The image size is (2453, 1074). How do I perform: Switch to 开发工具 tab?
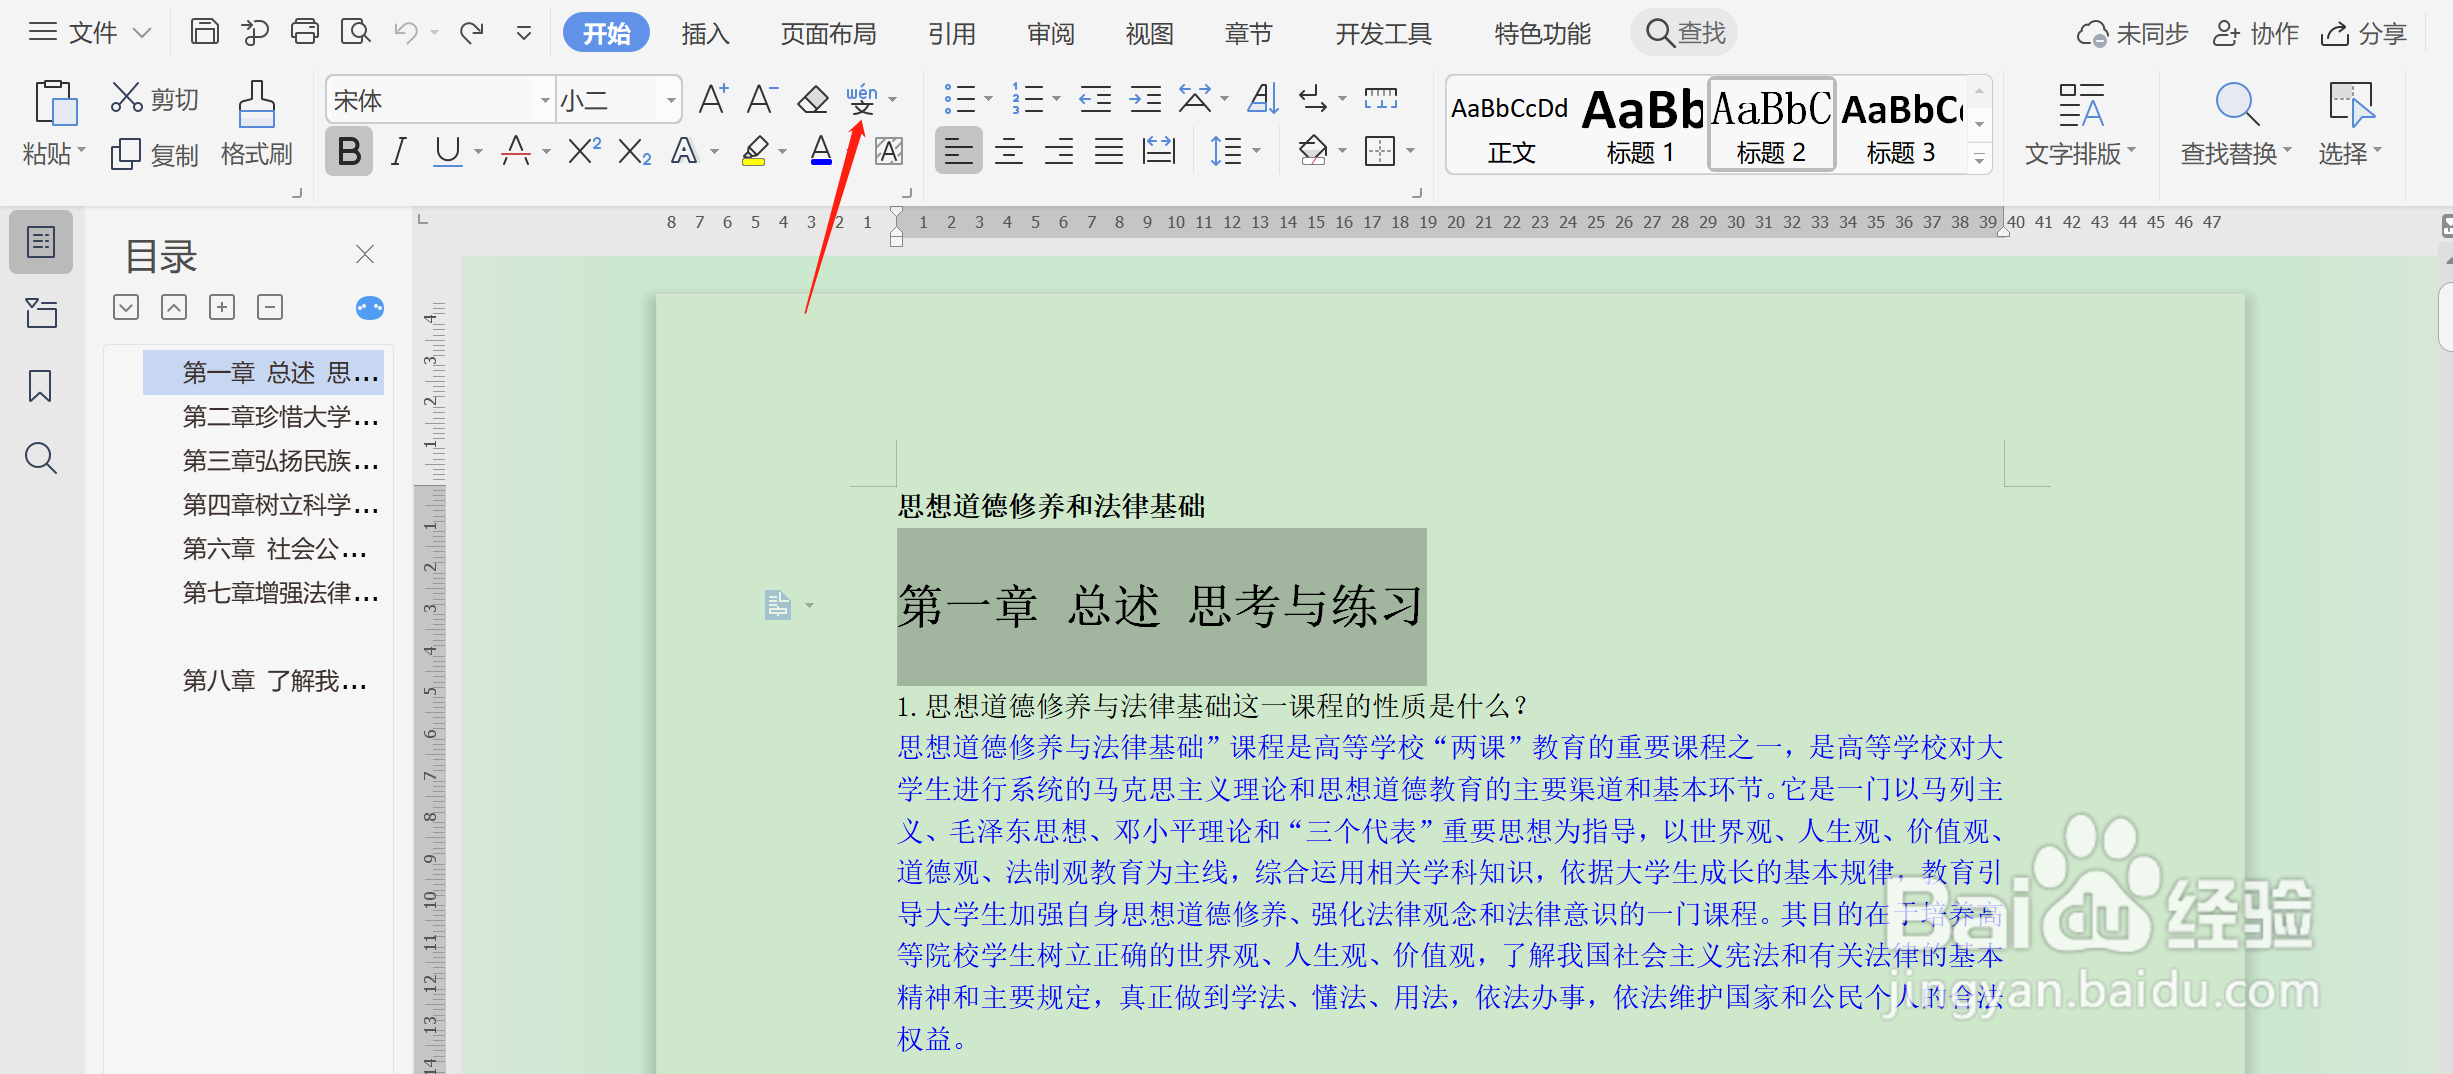1383,34
